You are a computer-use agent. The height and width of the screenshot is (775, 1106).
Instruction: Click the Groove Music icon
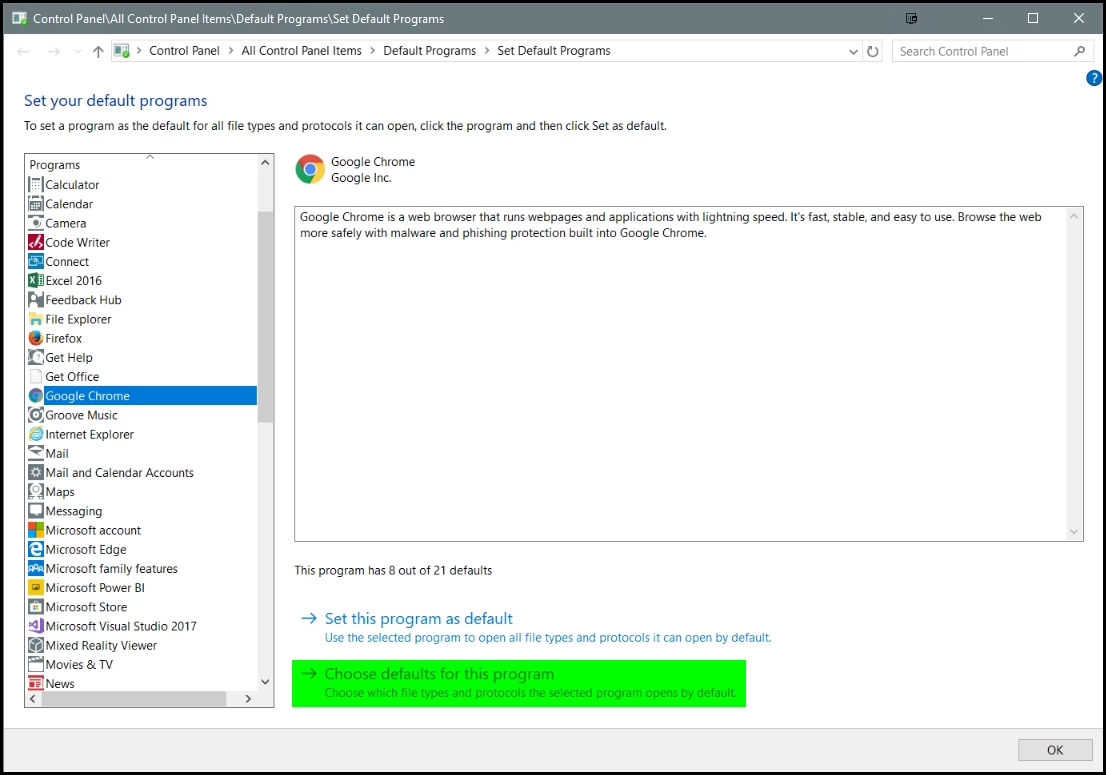coord(36,415)
